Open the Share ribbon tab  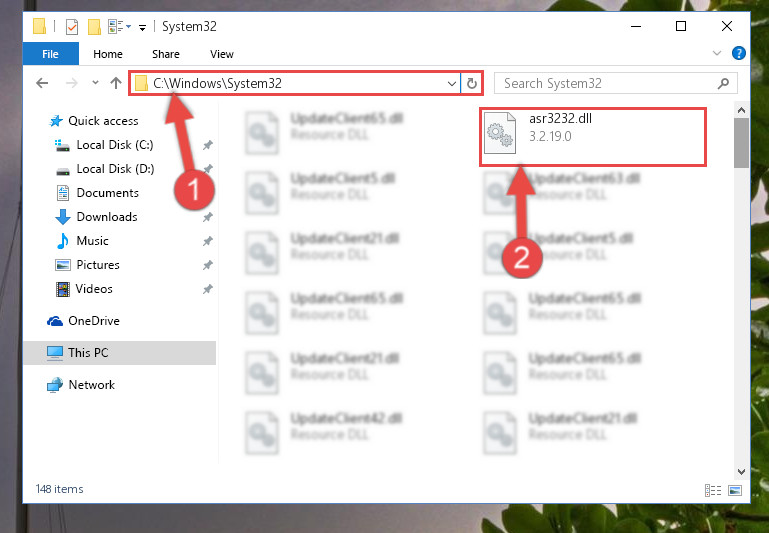[166, 54]
